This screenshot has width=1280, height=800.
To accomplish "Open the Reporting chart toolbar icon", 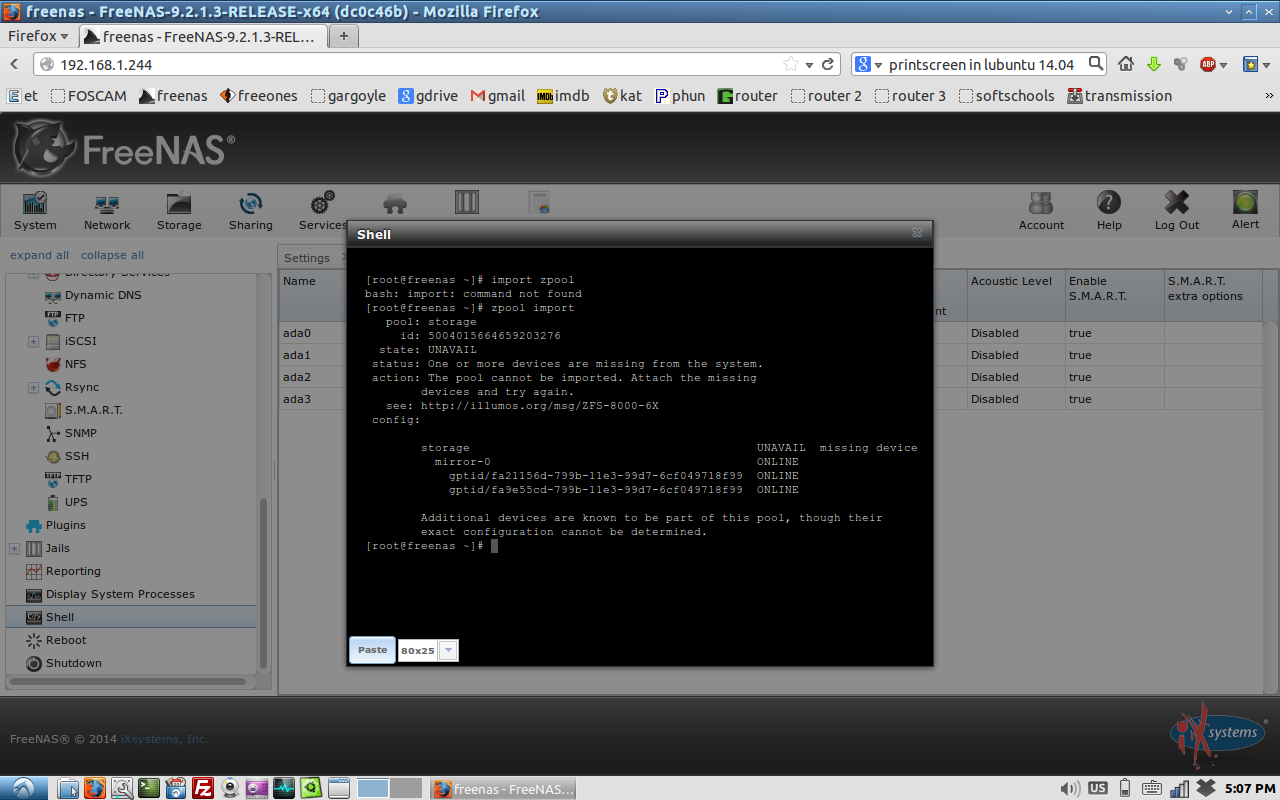I will (x=539, y=203).
